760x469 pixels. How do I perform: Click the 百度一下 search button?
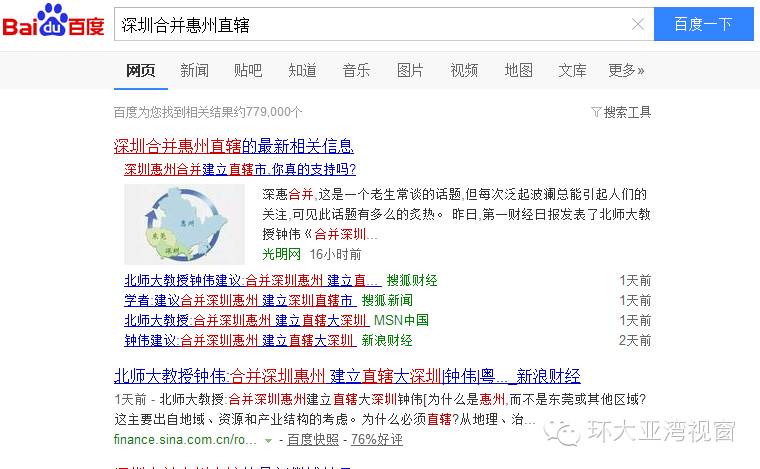click(x=703, y=24)
